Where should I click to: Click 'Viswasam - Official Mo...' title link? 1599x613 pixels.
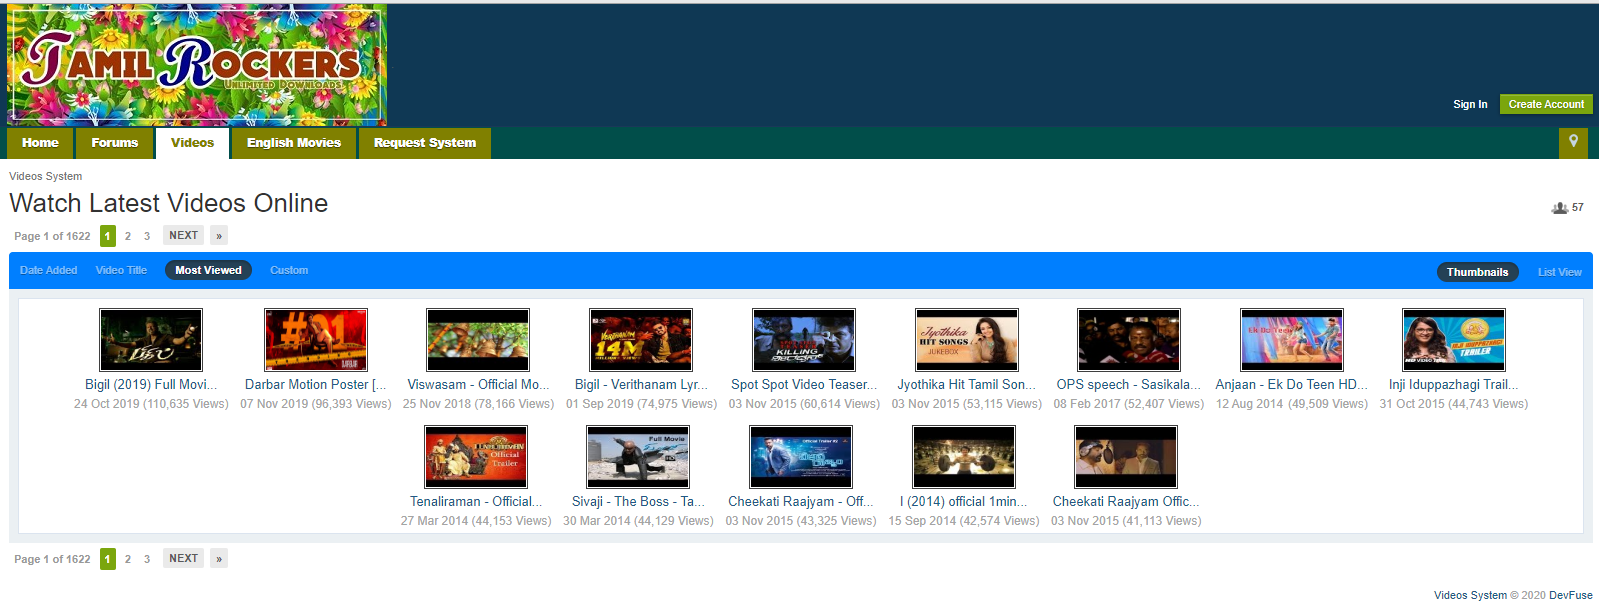pyautogui.click(x=478, y=385)
